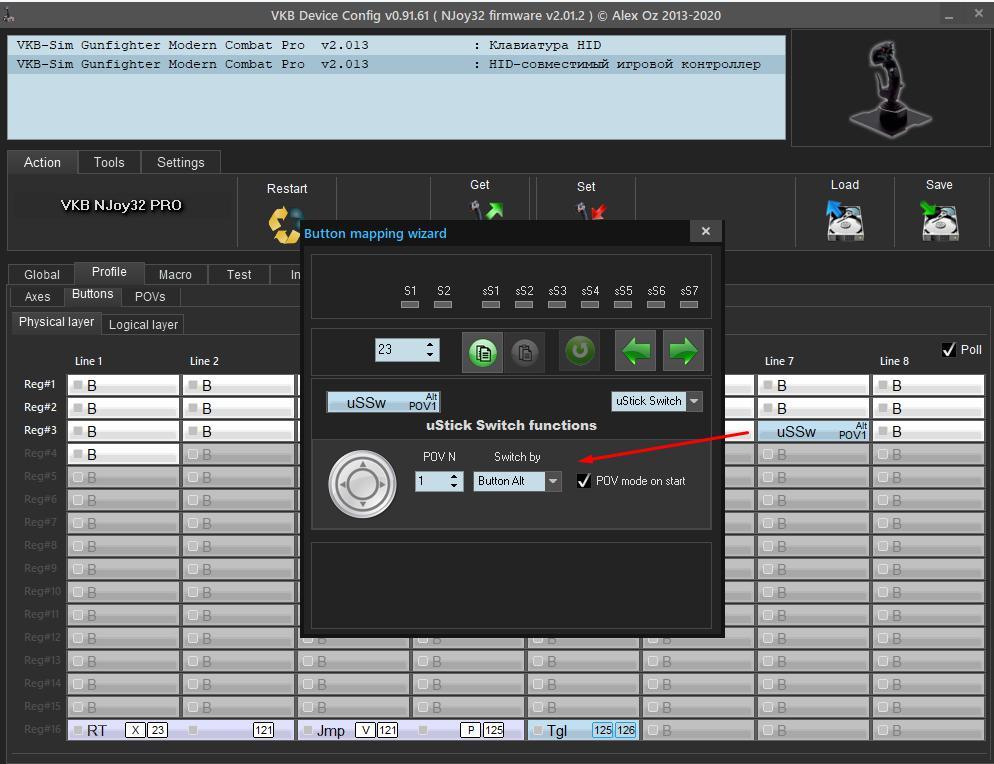
Task: Click the uSSw POV1 preview button in wizard
Action: [x=383, y=402]
